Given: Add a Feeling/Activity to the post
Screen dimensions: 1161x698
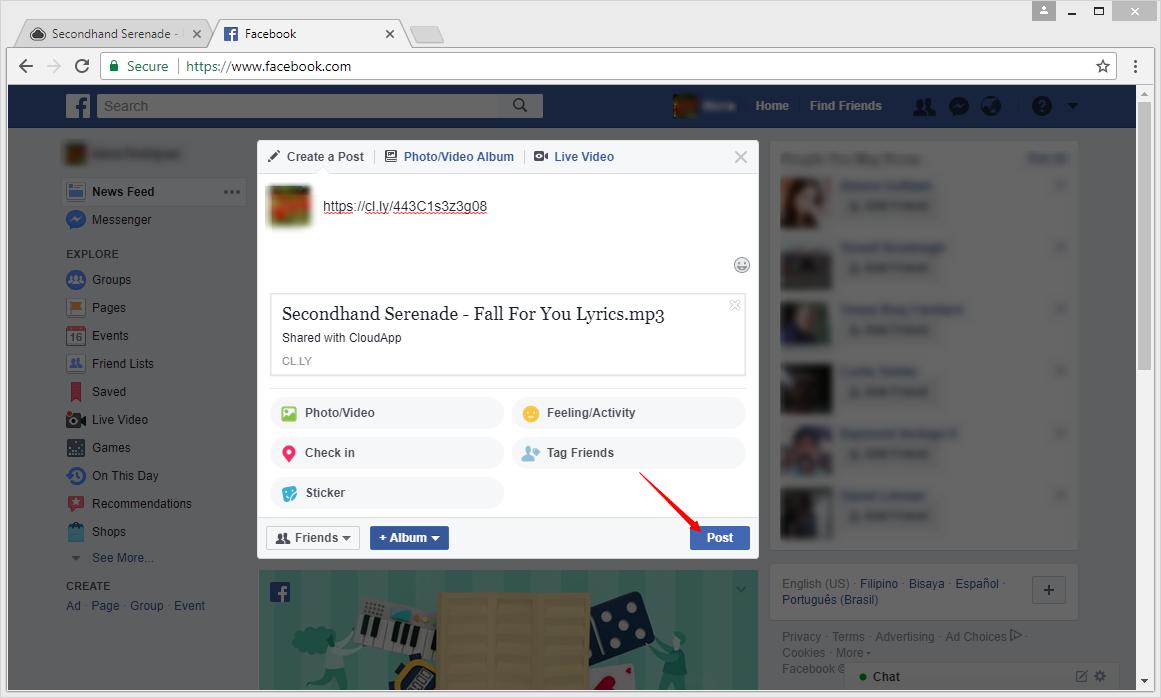Looking at the screenshot, I should tap(629, 413).
